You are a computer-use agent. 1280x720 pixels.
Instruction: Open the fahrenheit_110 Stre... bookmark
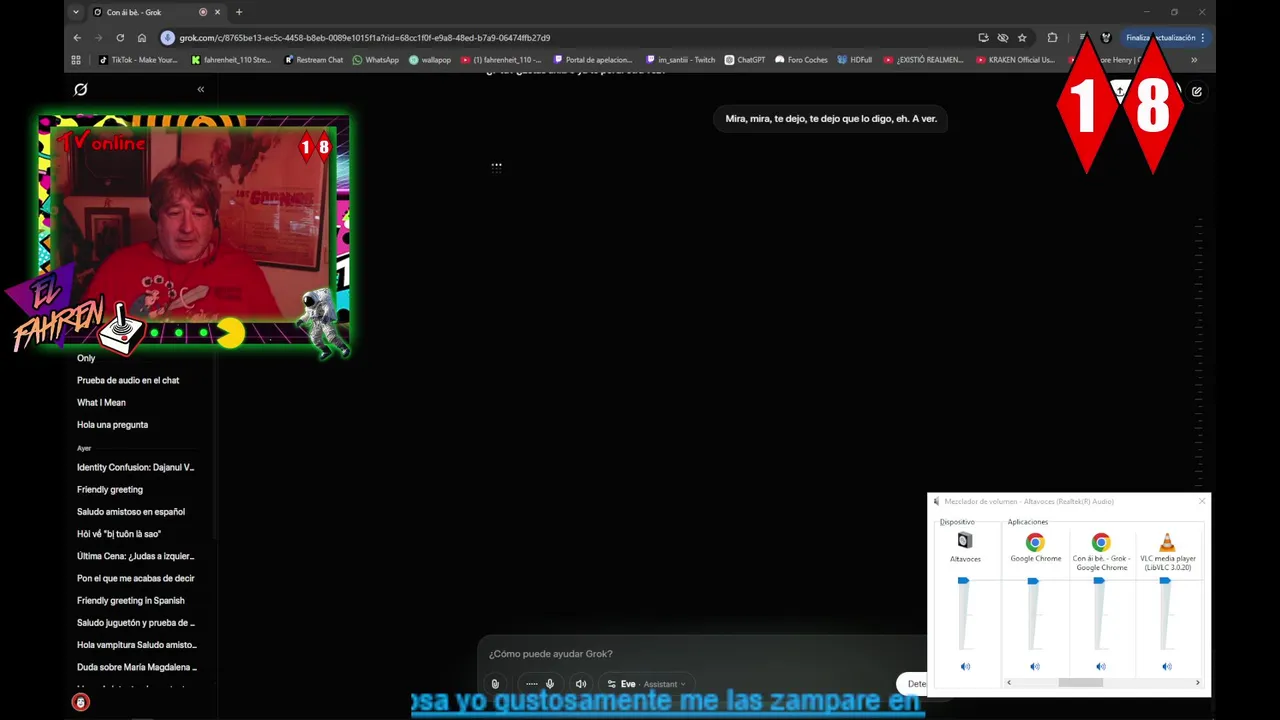click(231, 60)
